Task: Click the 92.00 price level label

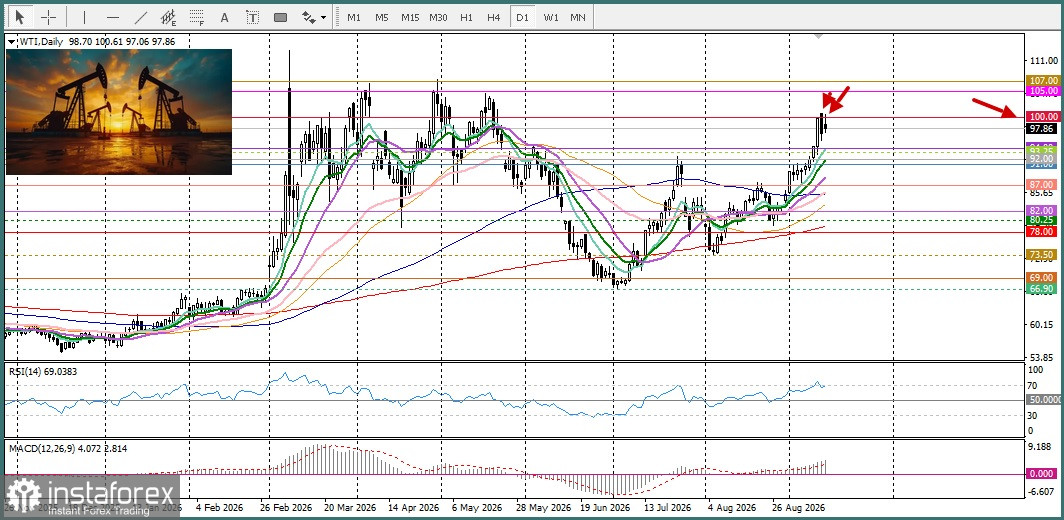Action: (x=1043, y=157)
